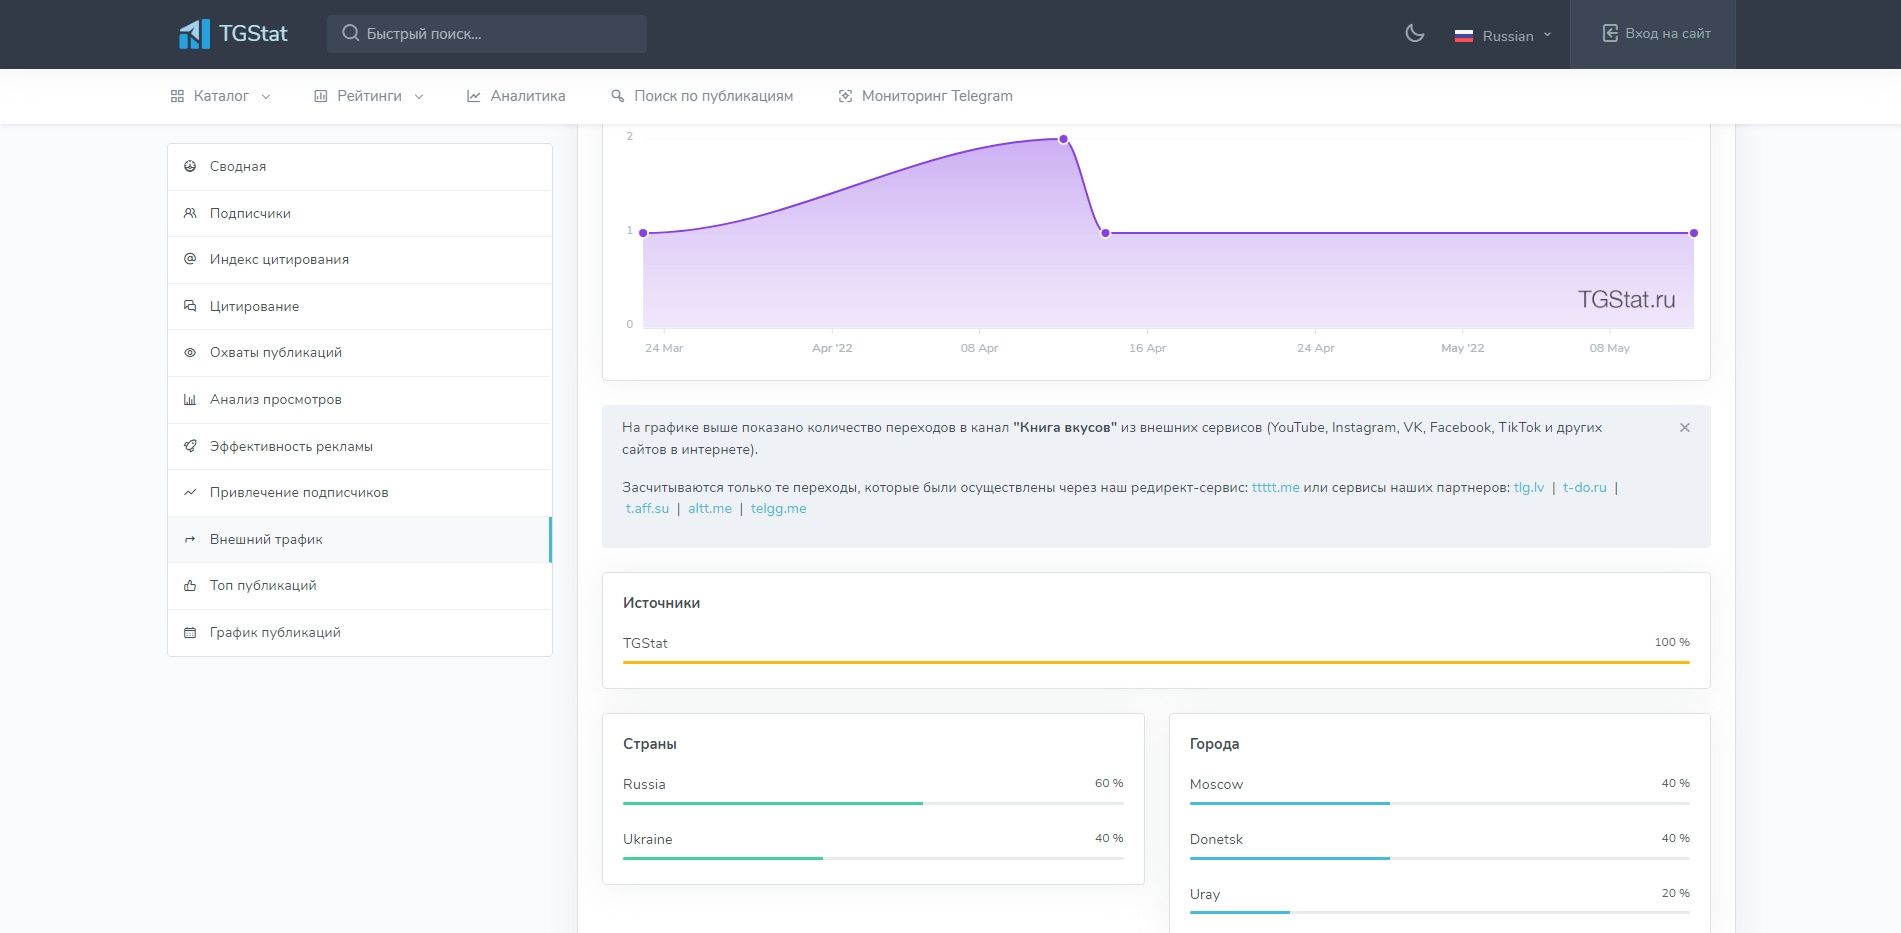Focus the Быстрый поиск search field

[x=487, y=34]
